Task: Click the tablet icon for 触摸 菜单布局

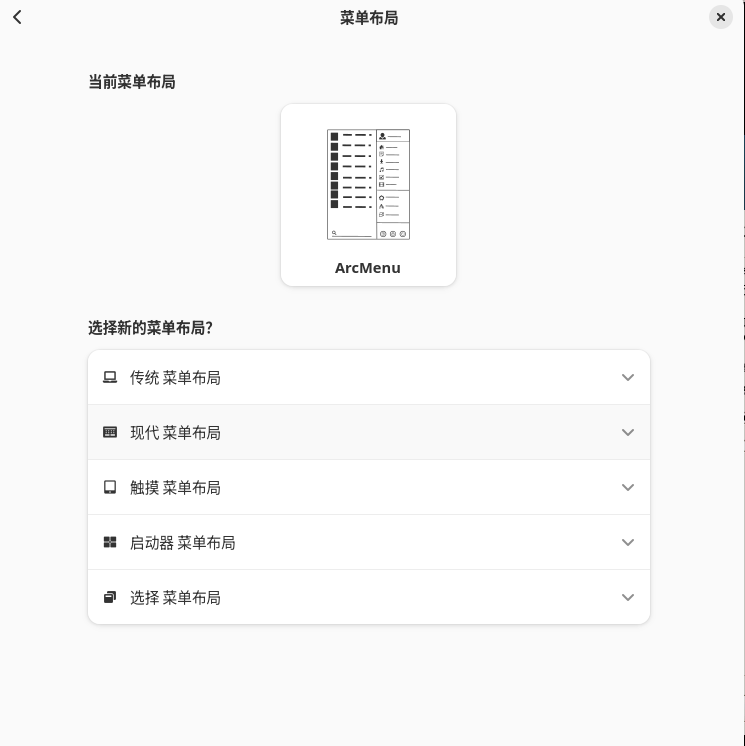Action: (110, 487)
